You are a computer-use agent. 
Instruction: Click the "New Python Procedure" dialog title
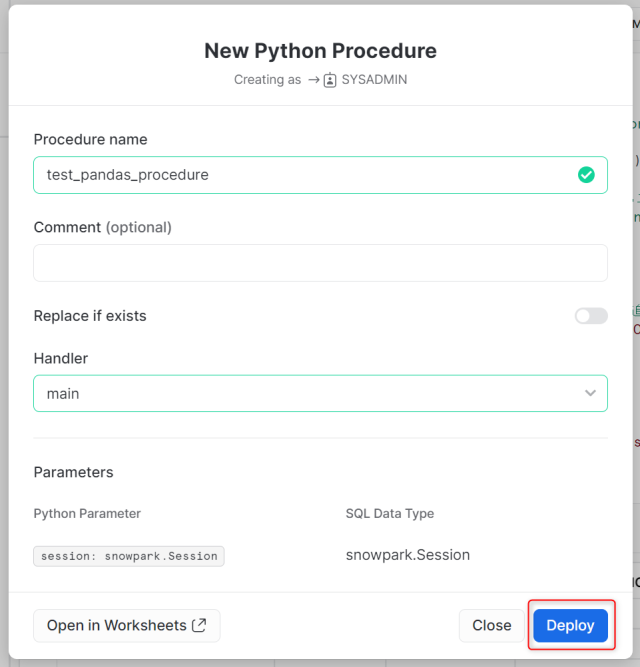[320, 51]
